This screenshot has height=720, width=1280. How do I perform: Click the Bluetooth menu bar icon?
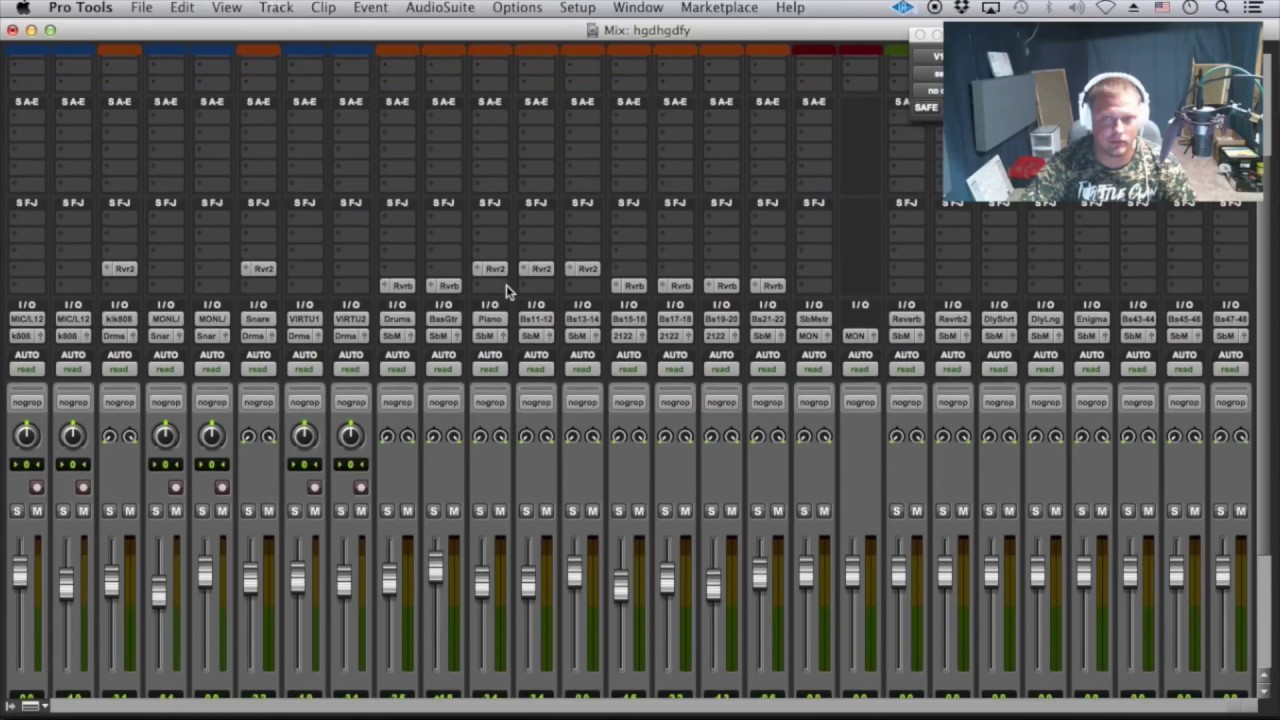click(1048, 8)
